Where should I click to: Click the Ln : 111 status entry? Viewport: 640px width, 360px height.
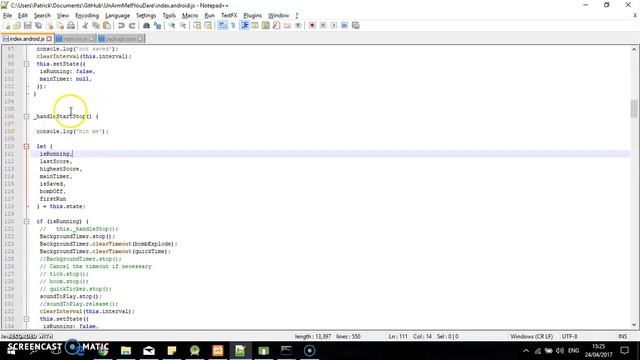click(x=398, y=337)
